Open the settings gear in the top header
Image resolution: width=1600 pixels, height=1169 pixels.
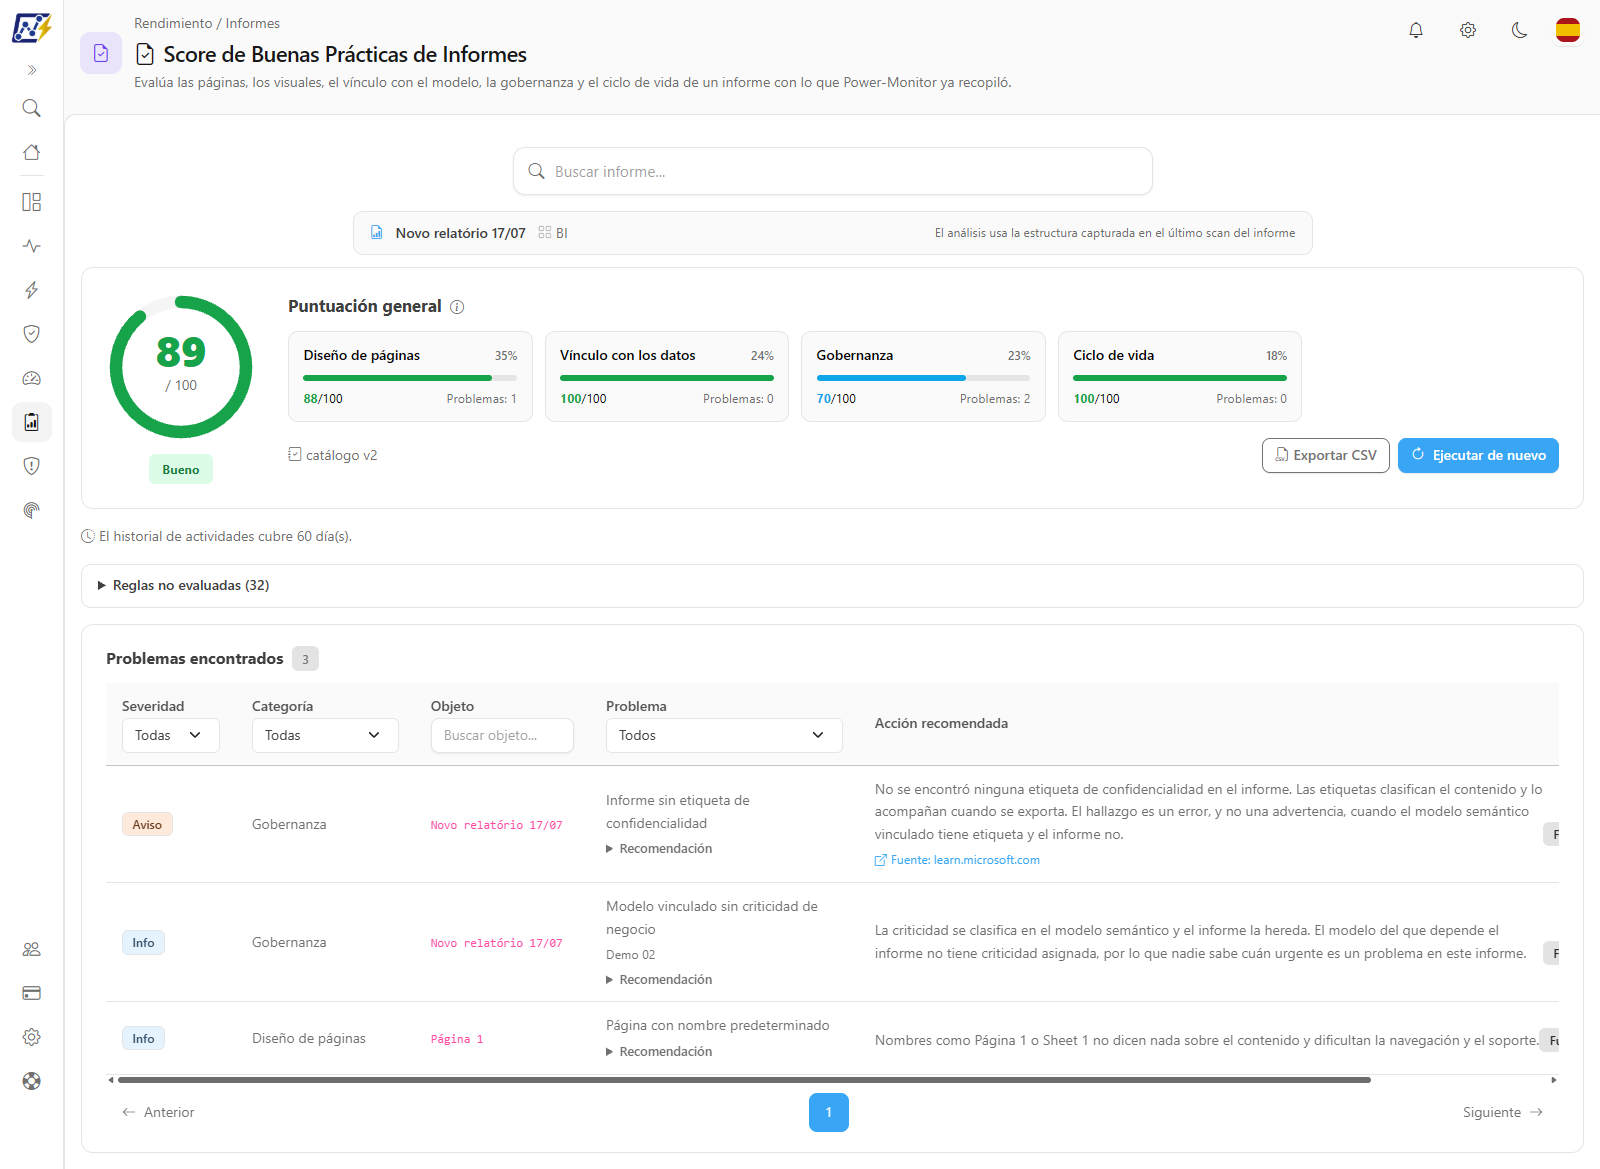tap(1468, 30)
